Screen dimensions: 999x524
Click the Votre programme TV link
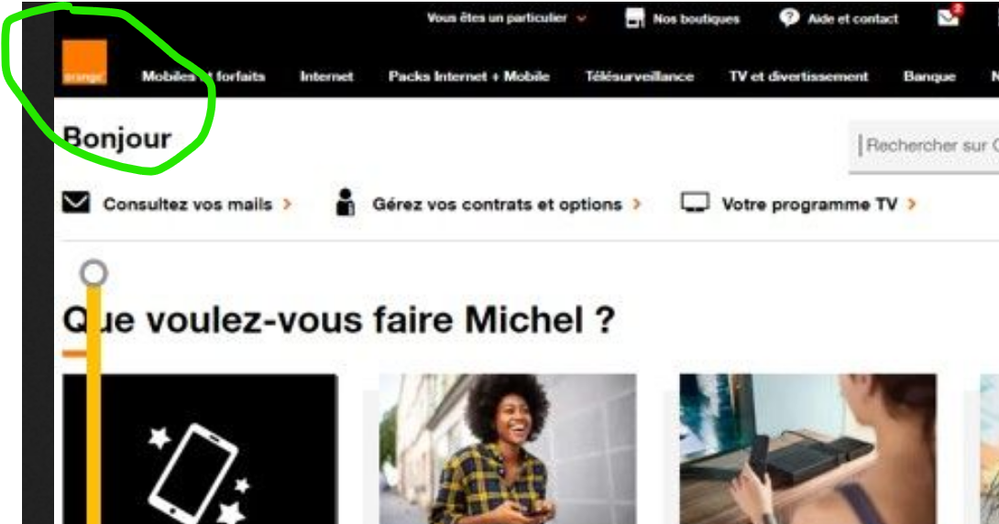tap(809, 204)
